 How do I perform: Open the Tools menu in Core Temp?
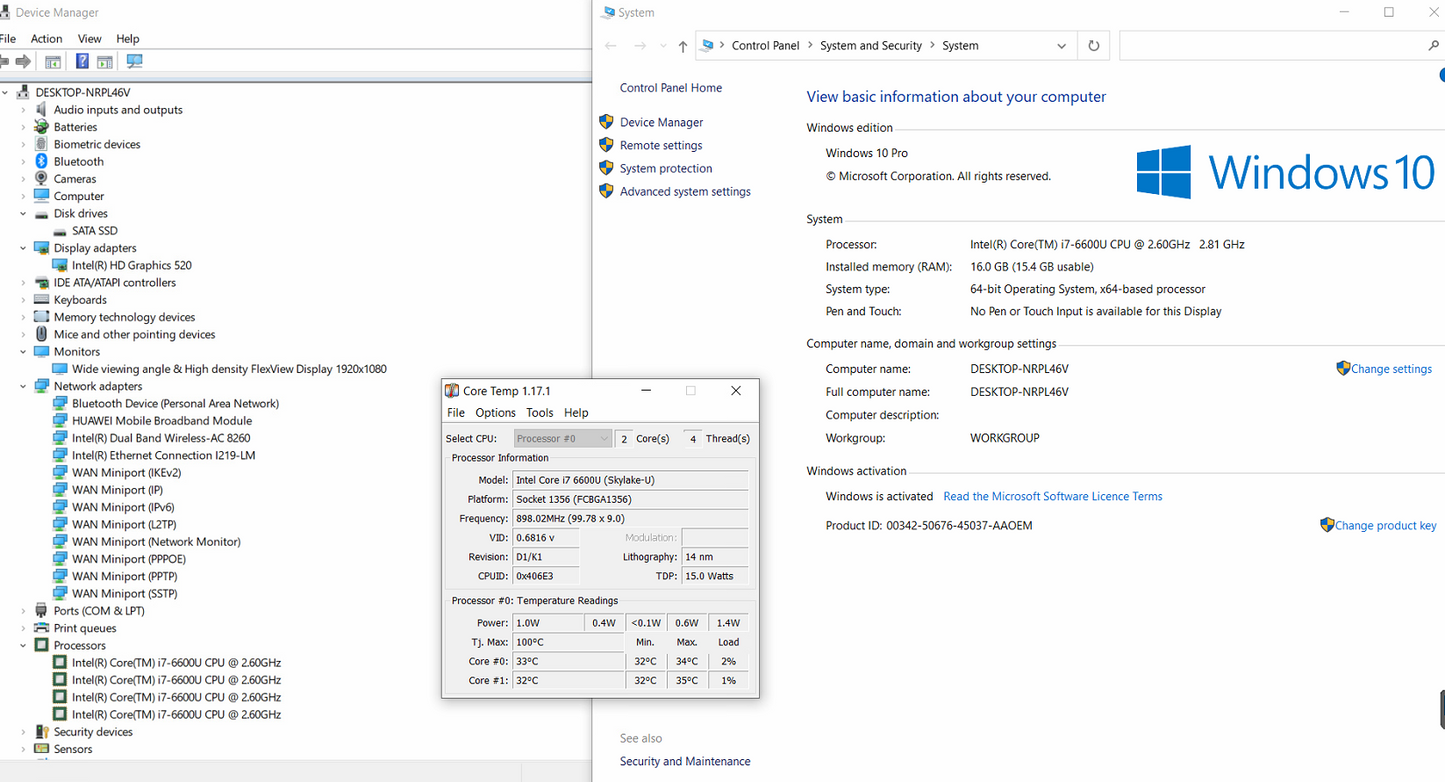pyautogui.click(x=539, y=412)
